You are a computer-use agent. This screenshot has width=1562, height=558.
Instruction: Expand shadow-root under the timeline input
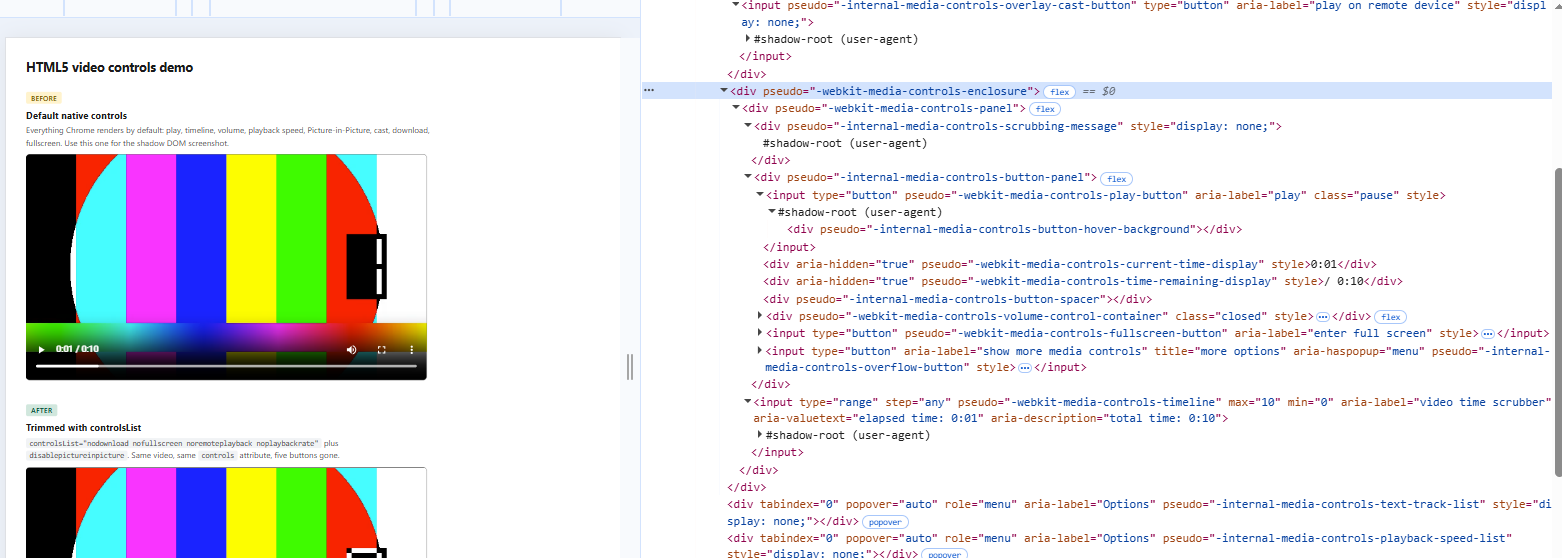(760, 435)
